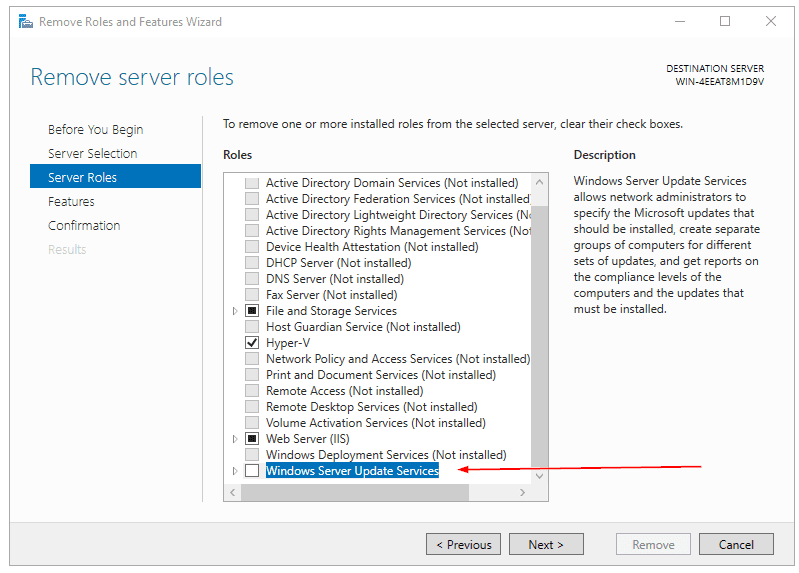Viewport: 799px width, 573px height.
Task: Click the horizontal scroll-left arrow
Action: point(233,492)
